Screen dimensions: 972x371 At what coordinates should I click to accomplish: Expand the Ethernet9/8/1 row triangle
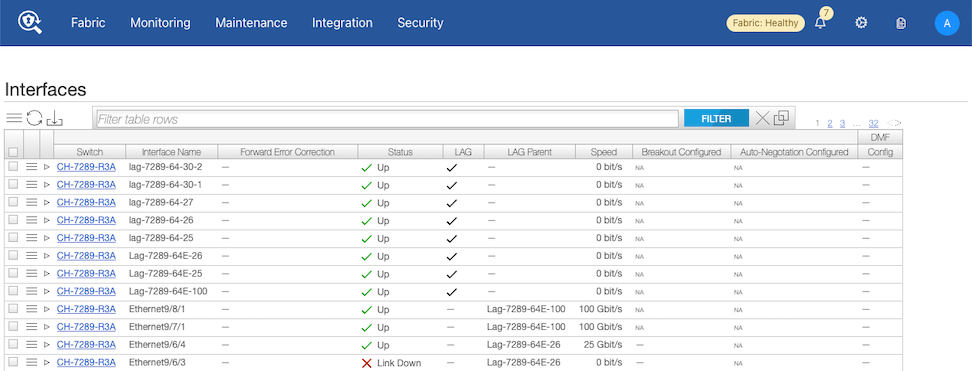pos(46,309)
